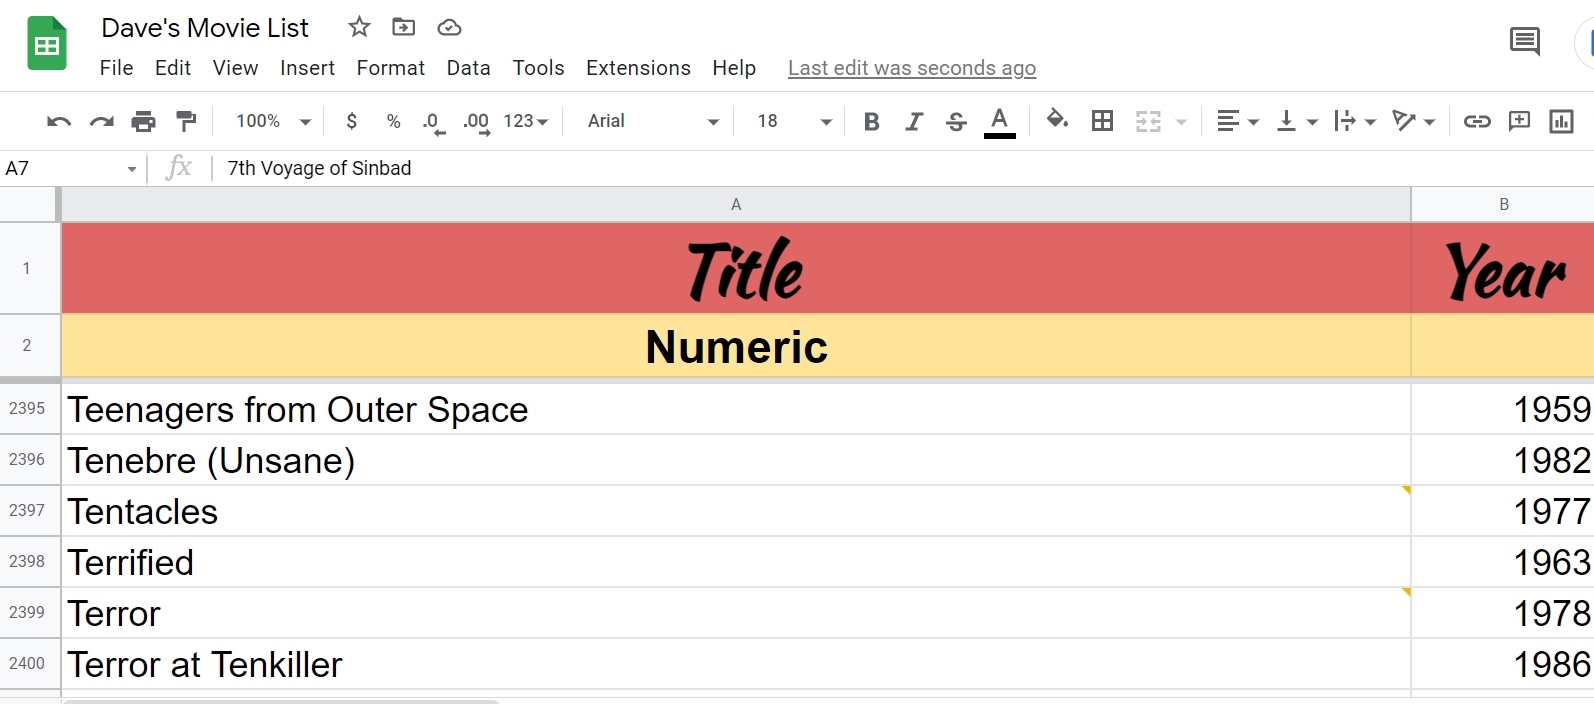
Task: Toggle italic formatting
Action: pyautogui.click(x=913, y=121)
